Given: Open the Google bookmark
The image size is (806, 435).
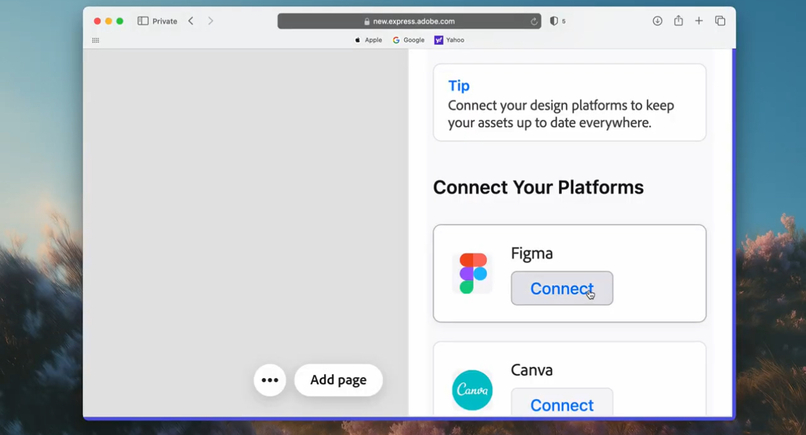Looking at the screenshot, I should tap(409, 40).
